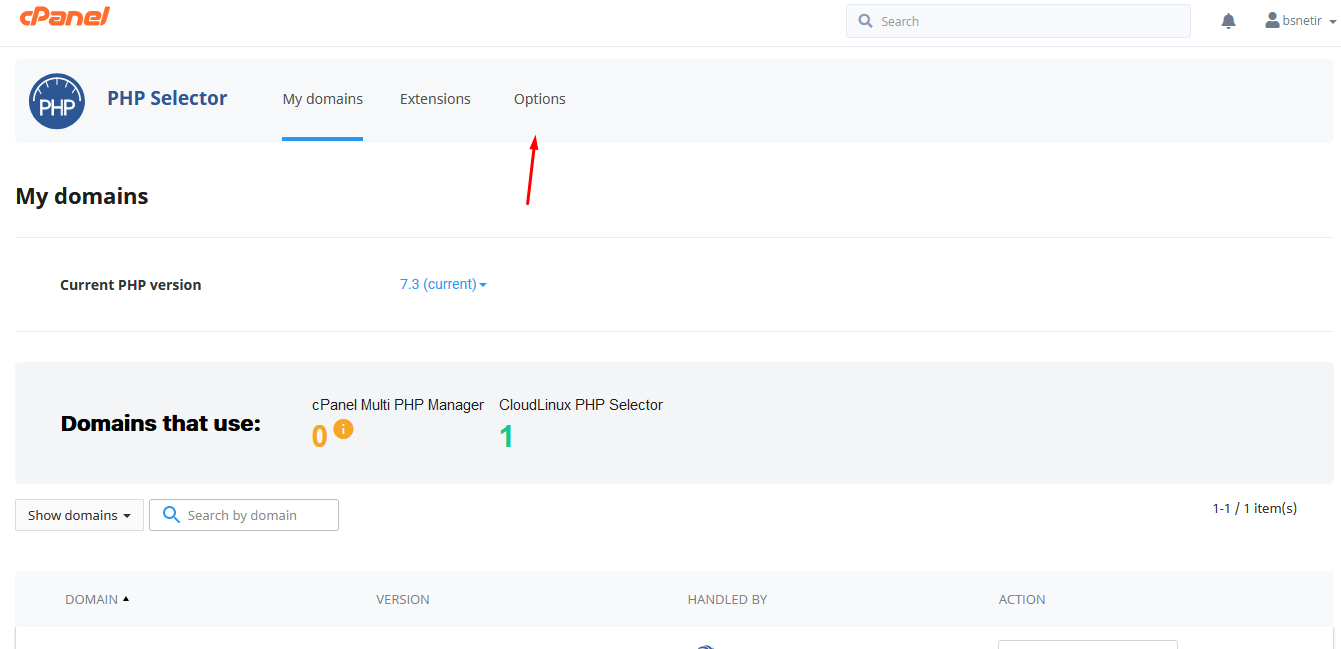Click the 1-1 / 1 item(s) pager text
The width and height of the screenshot is (1341, 649).
point(1255,508)
